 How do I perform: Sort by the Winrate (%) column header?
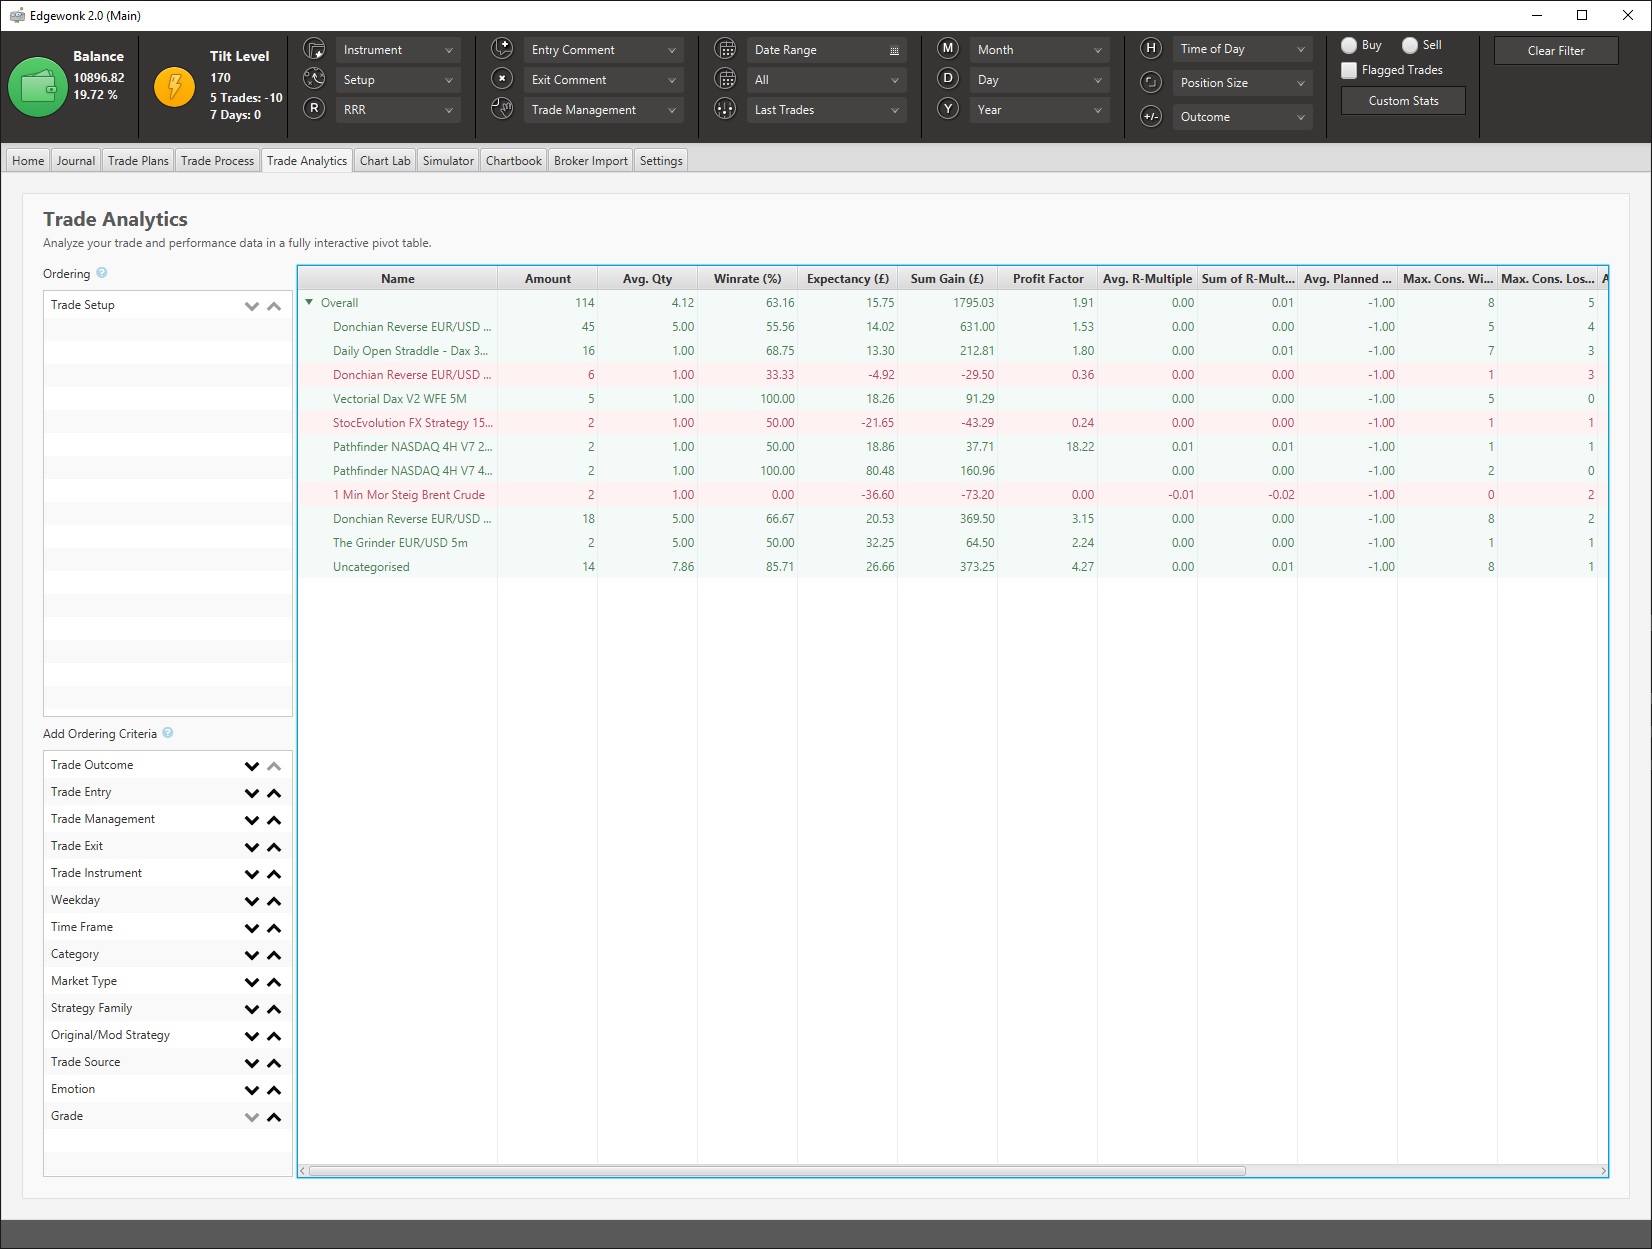click(x=747, y=279)
